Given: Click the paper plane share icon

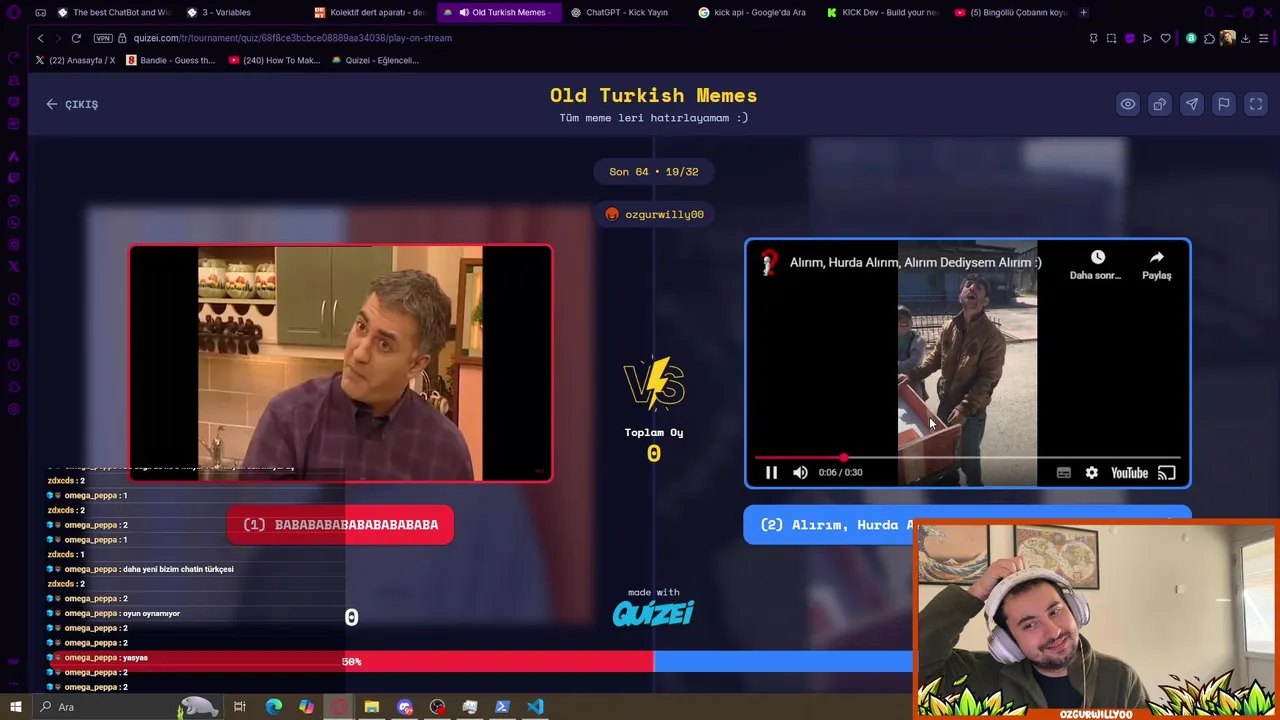Looking at the screenshot, I should tap(1191, 104).
